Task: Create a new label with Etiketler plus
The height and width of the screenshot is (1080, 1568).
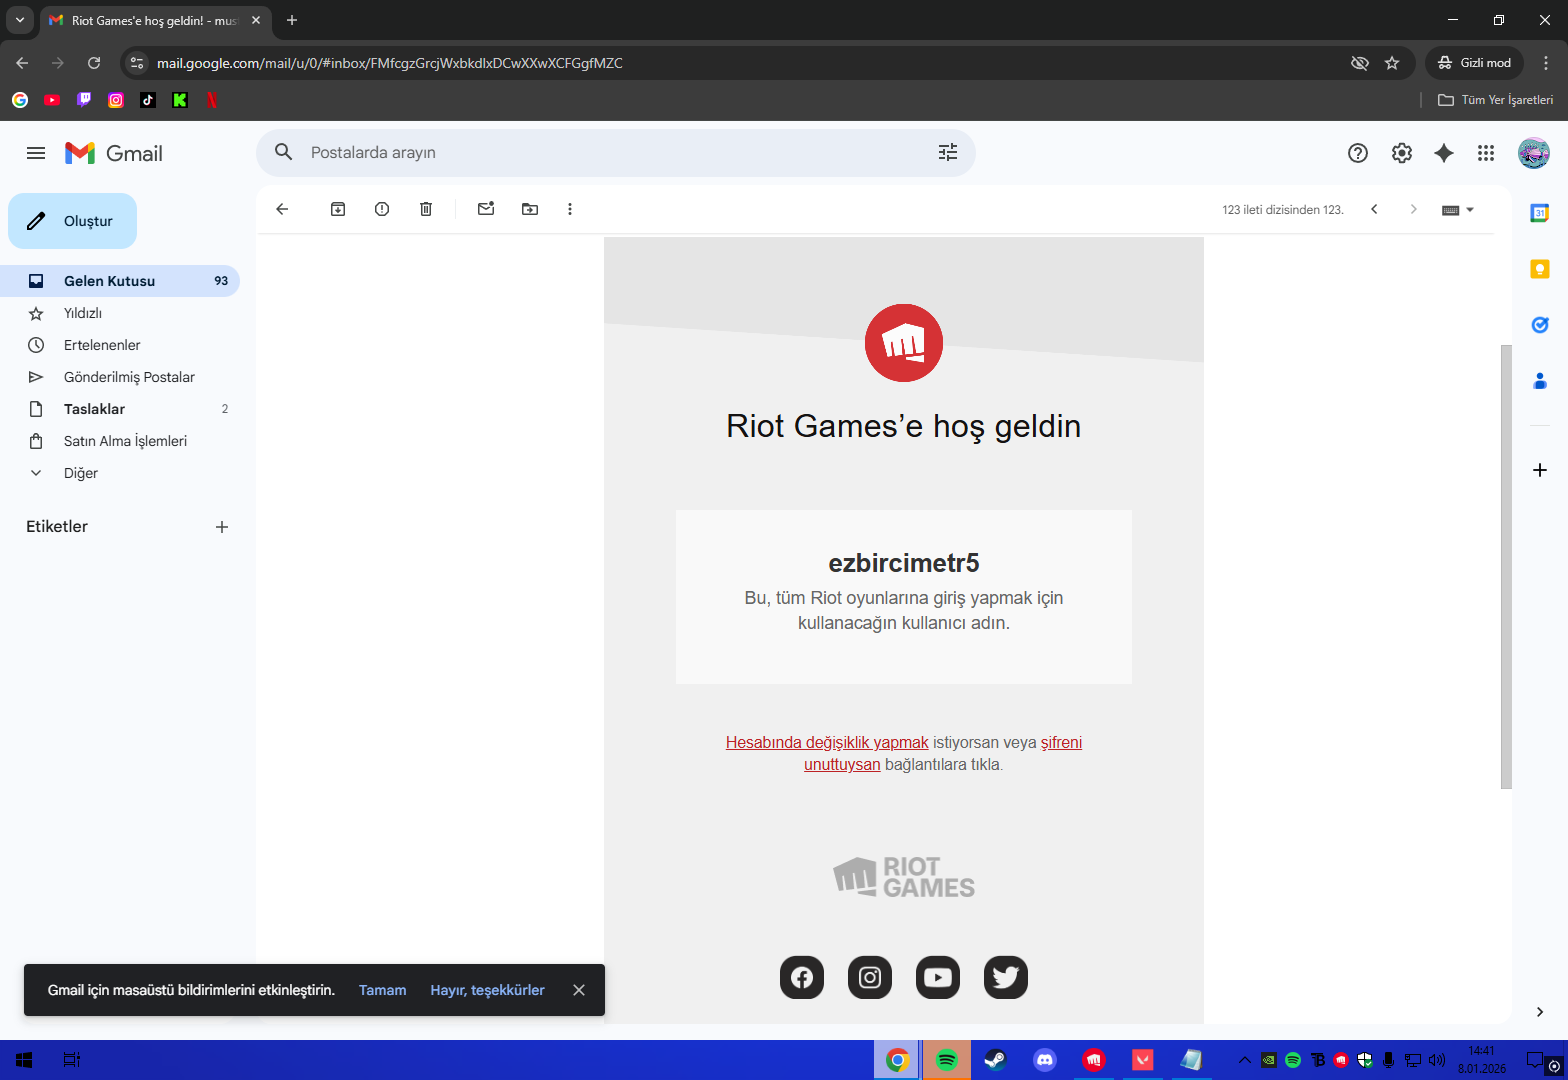Action: click(x=222, y=527)
